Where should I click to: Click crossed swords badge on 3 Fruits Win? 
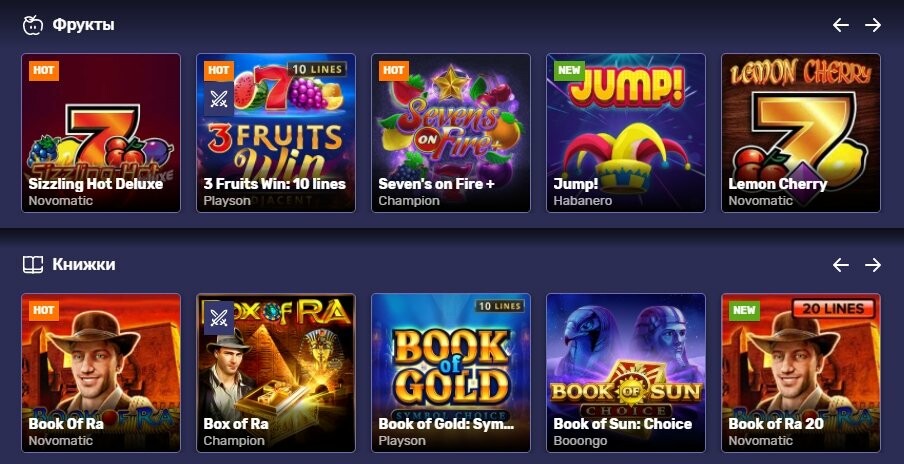[219, 99]
